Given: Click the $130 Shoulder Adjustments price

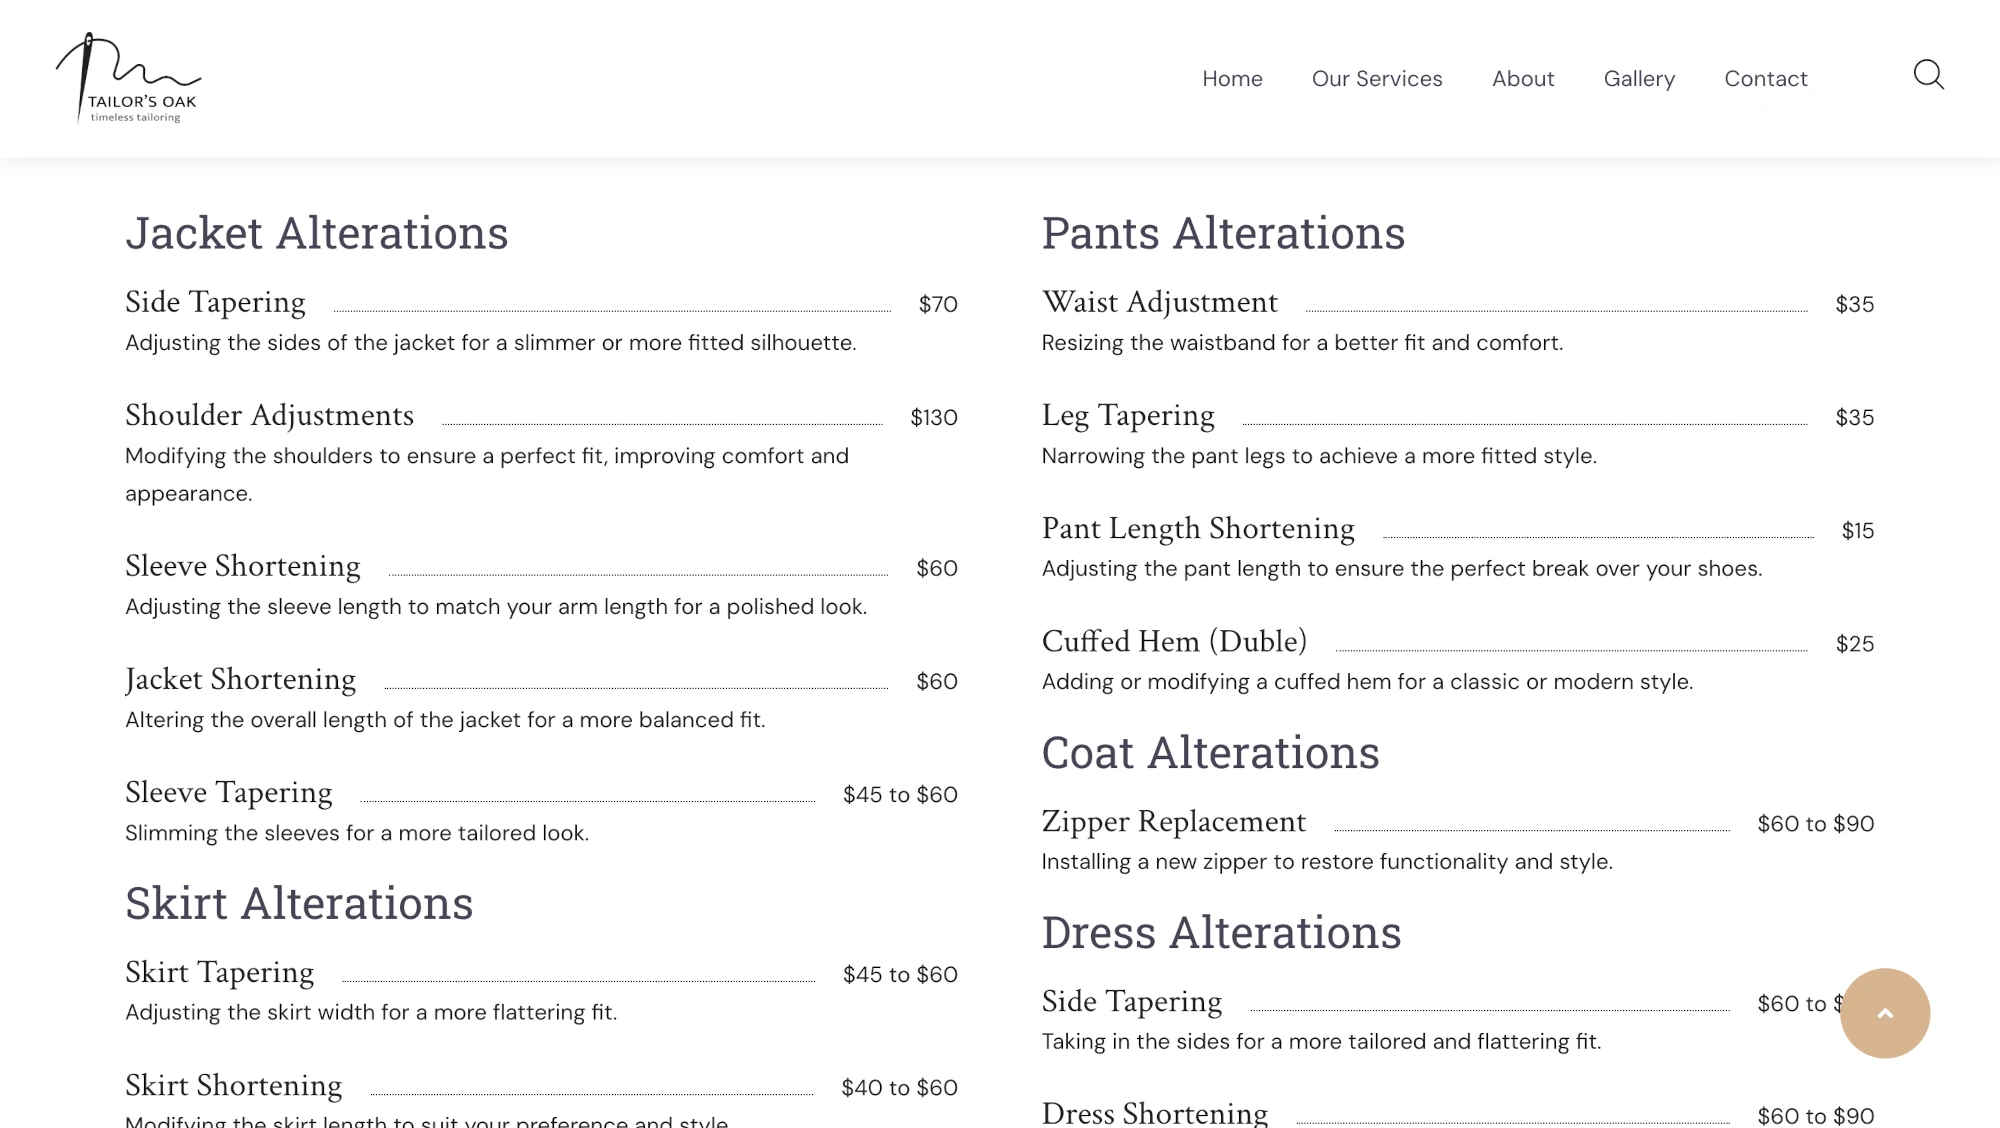Looking at the screenshot, I should 934,417.
